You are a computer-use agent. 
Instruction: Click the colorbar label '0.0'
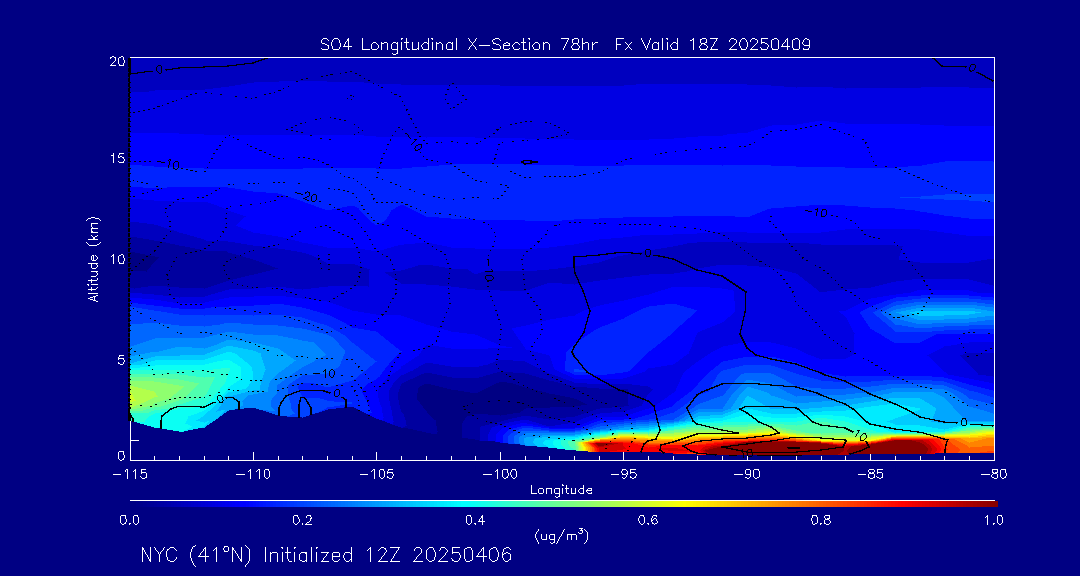click(x=130, y=520)
